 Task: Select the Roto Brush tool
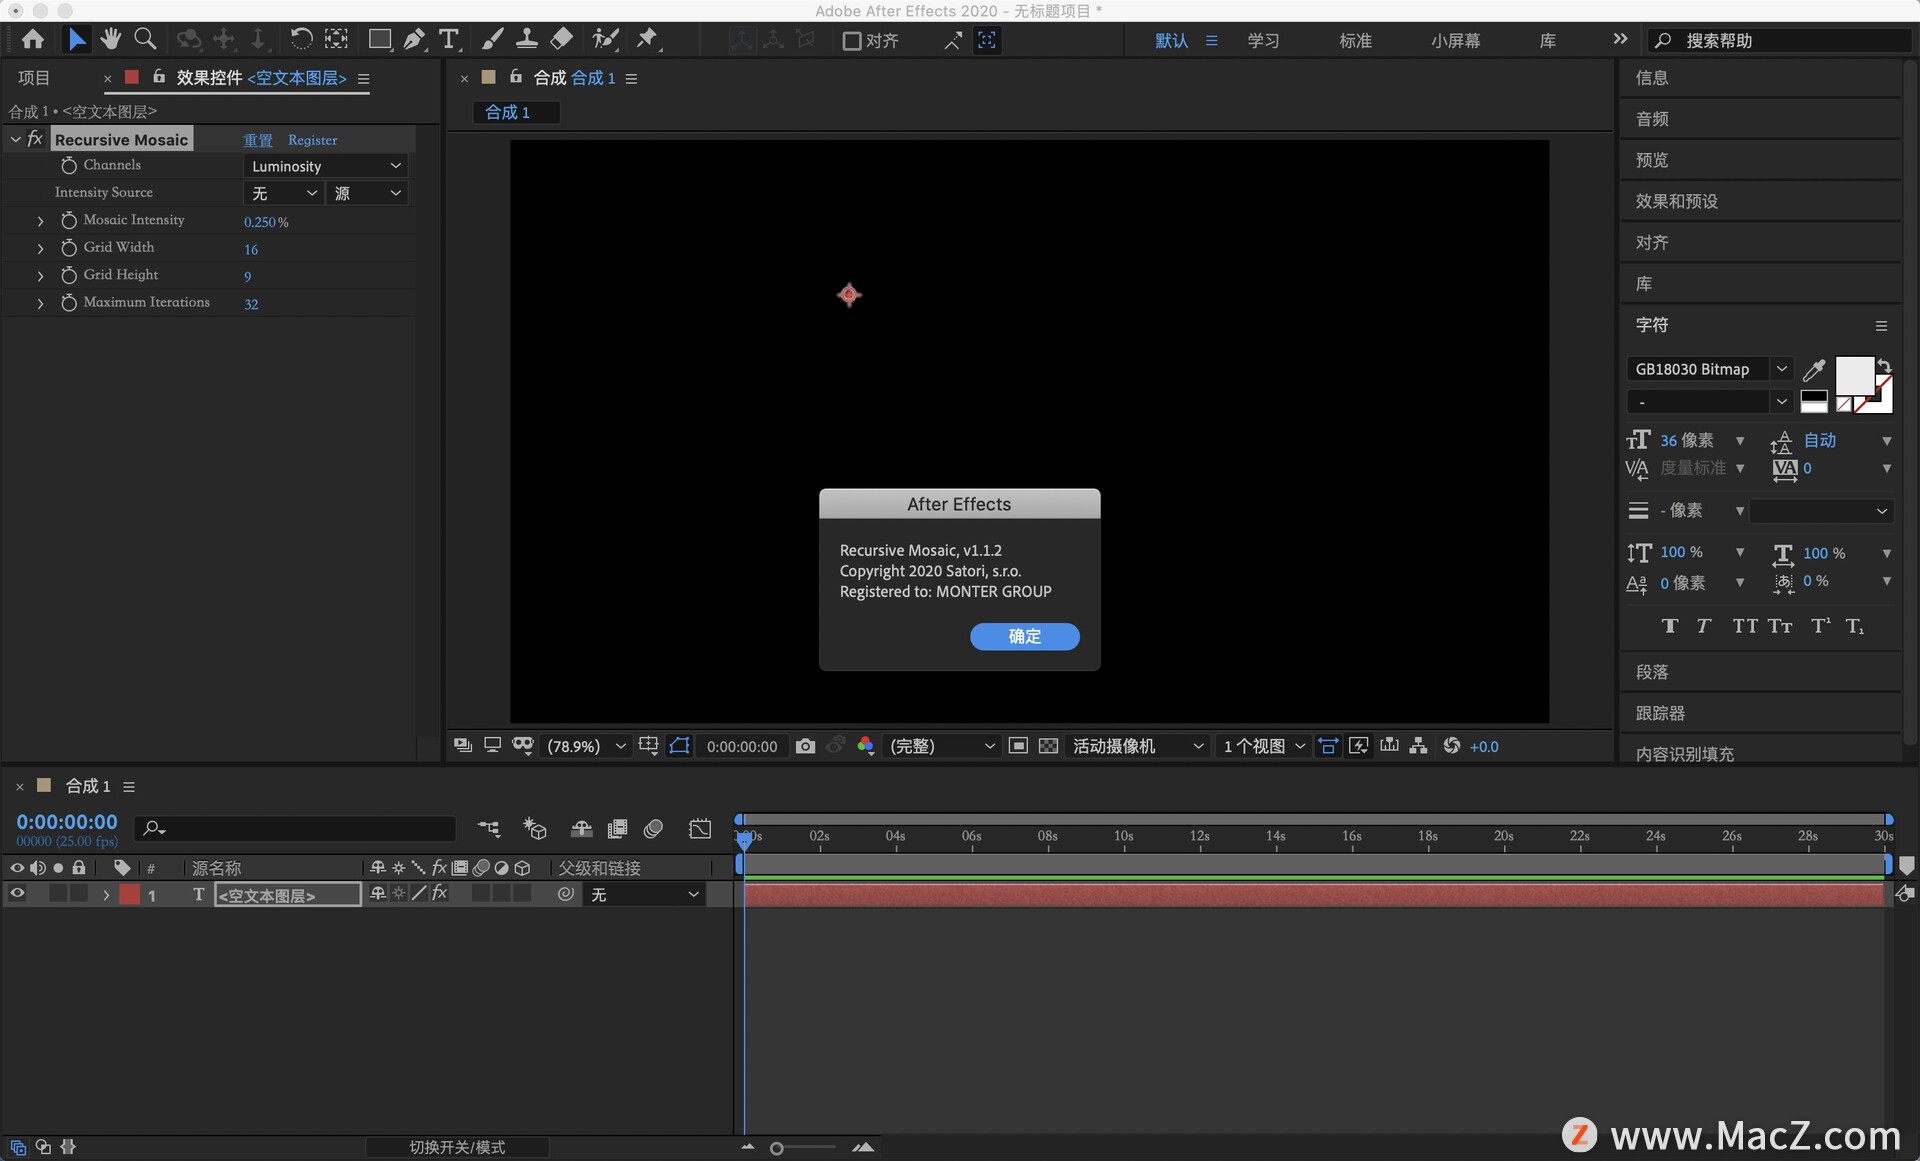coord(605,39)
